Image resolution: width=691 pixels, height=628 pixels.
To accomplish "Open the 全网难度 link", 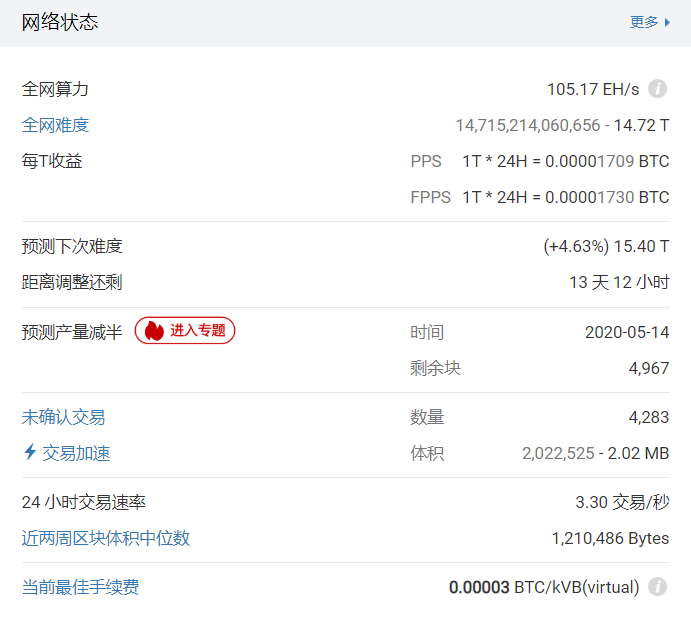I will click(x=56, y=125).
